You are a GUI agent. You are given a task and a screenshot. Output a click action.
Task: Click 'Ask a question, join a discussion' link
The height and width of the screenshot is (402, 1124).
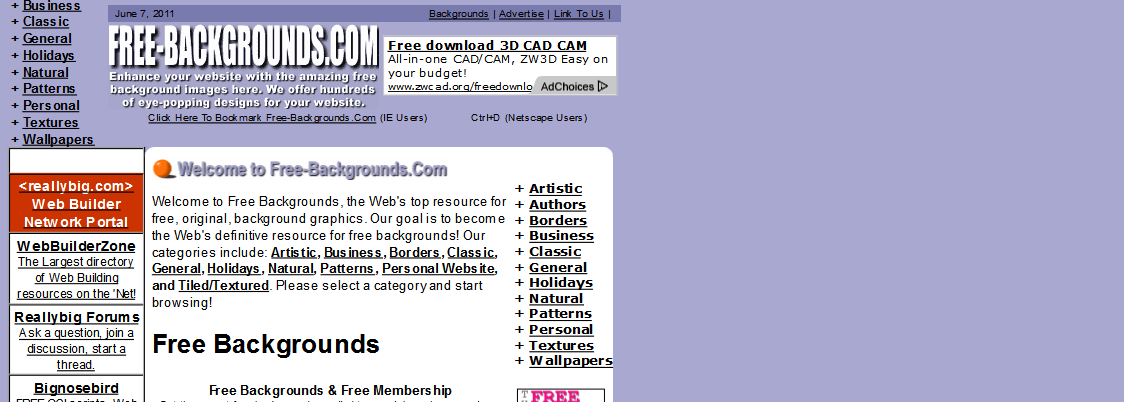click(76, 349)
